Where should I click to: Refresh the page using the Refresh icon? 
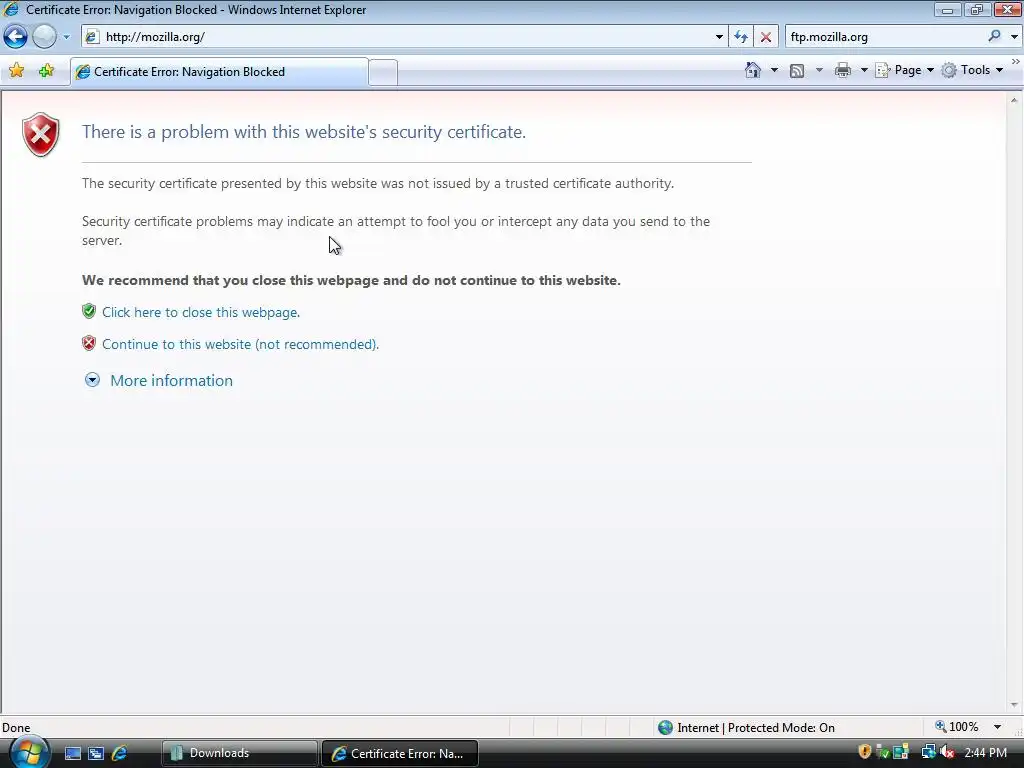tap(741, 37)
